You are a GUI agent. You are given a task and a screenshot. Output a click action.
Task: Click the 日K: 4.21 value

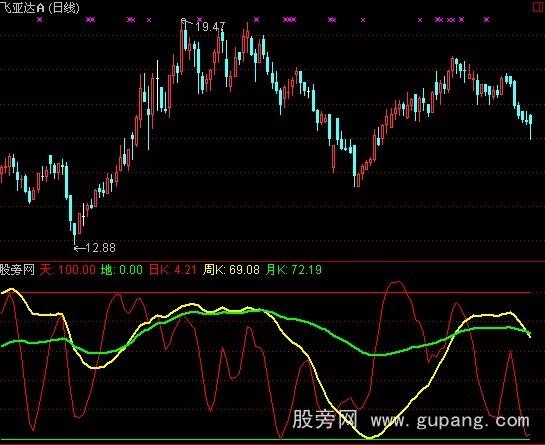[173, 269]
